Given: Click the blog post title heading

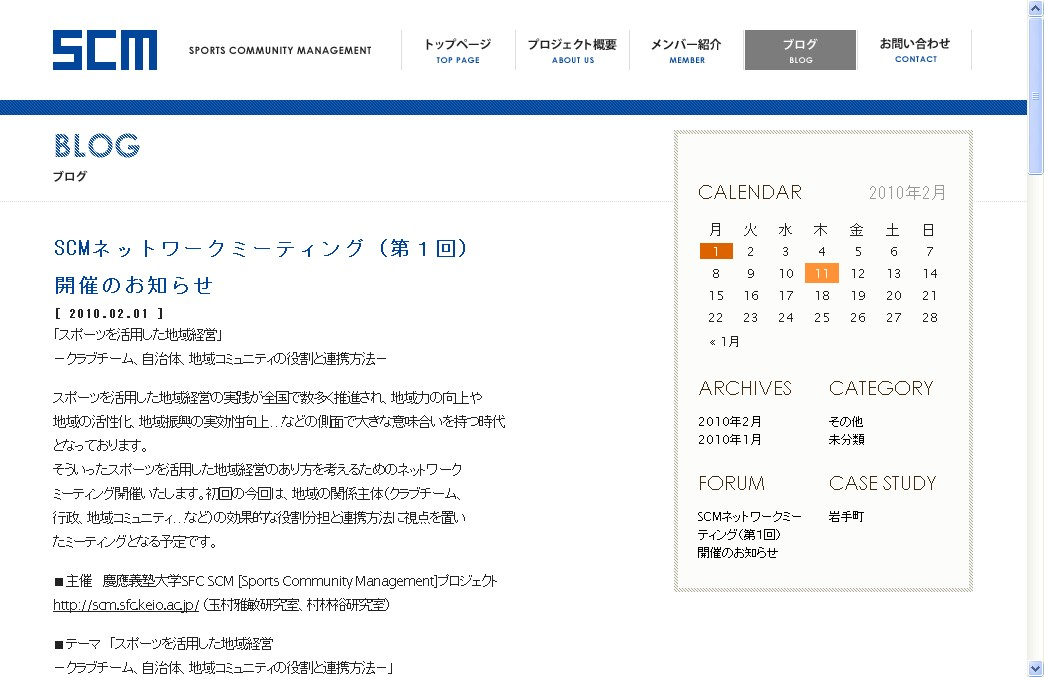Looking at the screenshot, I should coord(260,248).
